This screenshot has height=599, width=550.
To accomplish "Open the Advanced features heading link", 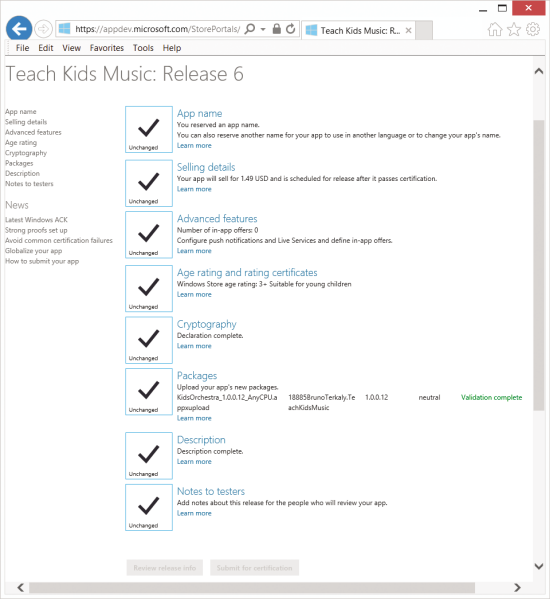I will coord(217,219).
